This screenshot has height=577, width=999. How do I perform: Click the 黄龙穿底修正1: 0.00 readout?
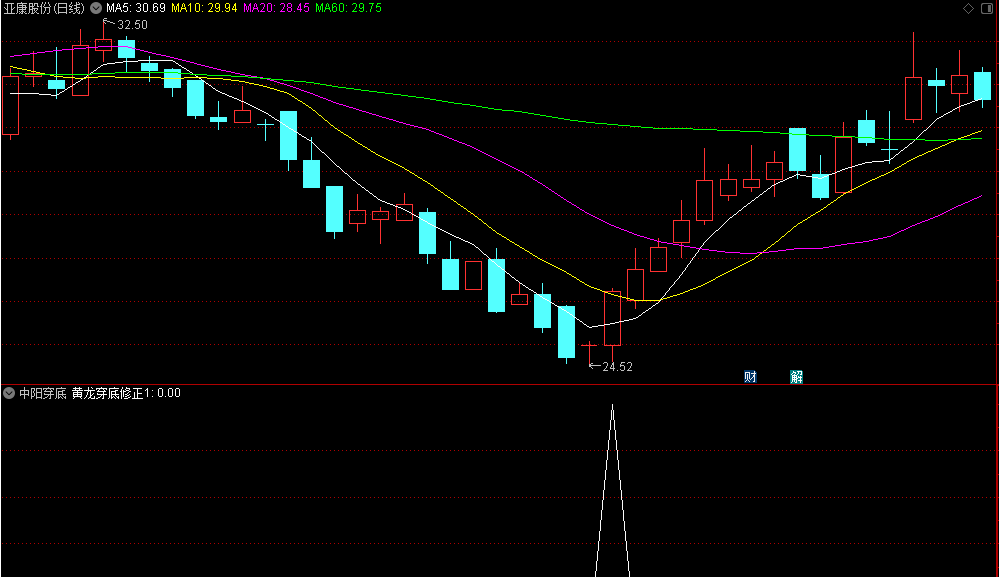[x=126, y=393]
